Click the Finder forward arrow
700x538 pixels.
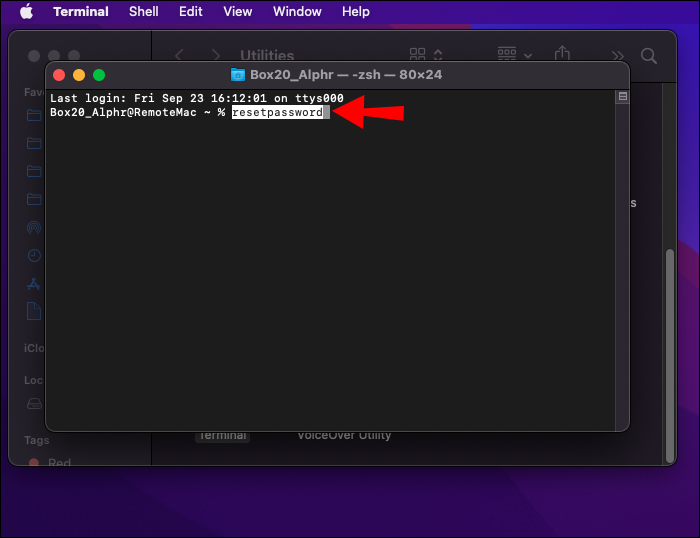pyautogui.click(x=216, y=55)
